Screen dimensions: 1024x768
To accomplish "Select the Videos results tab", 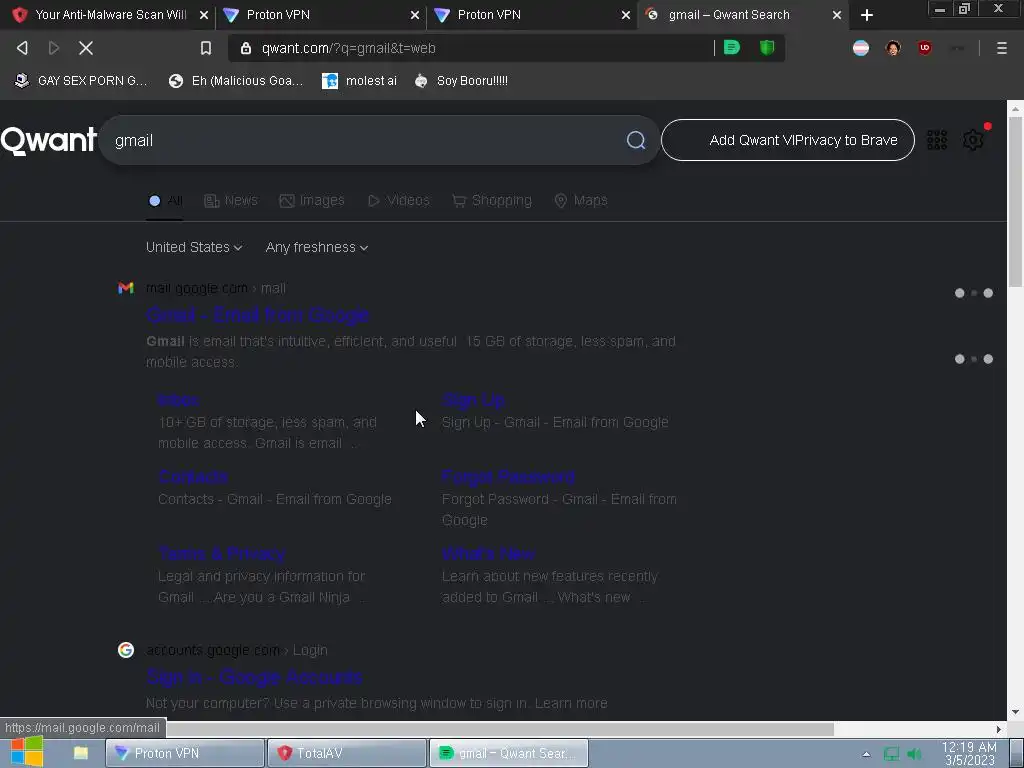I will tap(398, 200).
